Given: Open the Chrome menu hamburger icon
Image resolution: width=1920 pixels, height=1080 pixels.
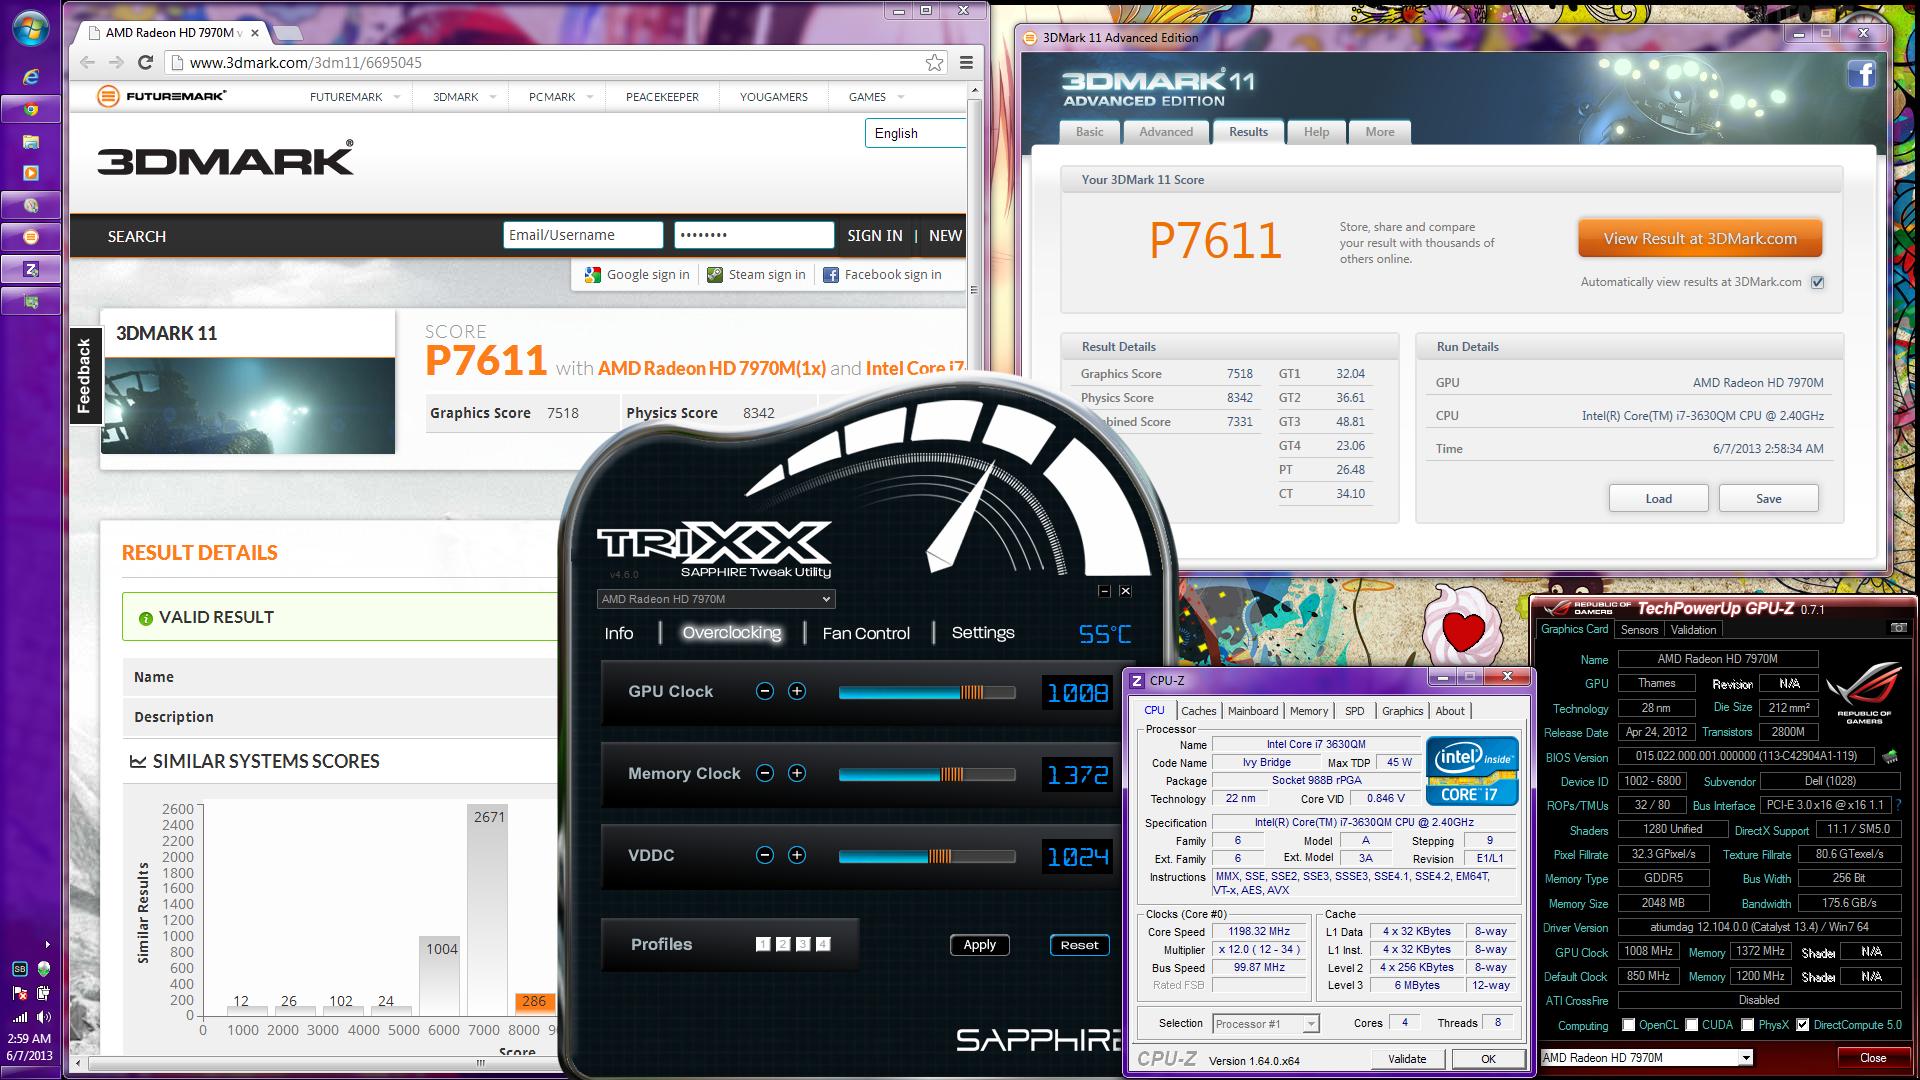Looking at the screenshot, I should (966, 62).
